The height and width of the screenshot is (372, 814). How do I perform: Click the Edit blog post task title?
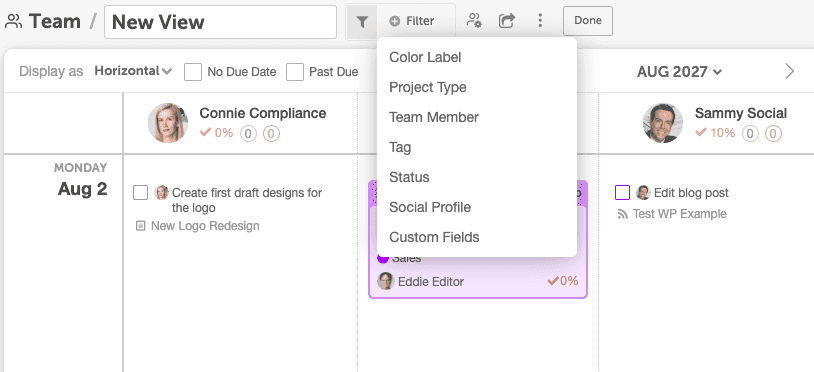(691, 193)
